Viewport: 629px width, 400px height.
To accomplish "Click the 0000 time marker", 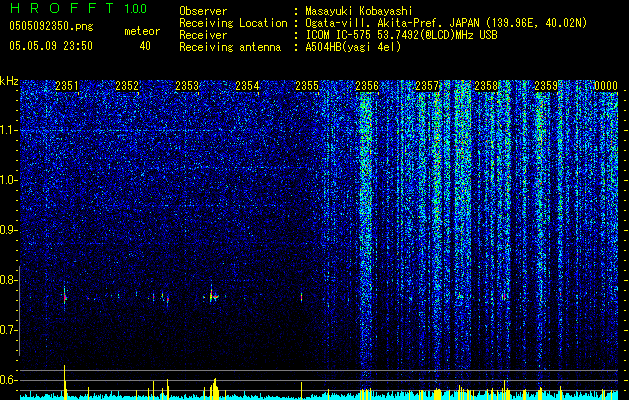I will click(606, 86).
